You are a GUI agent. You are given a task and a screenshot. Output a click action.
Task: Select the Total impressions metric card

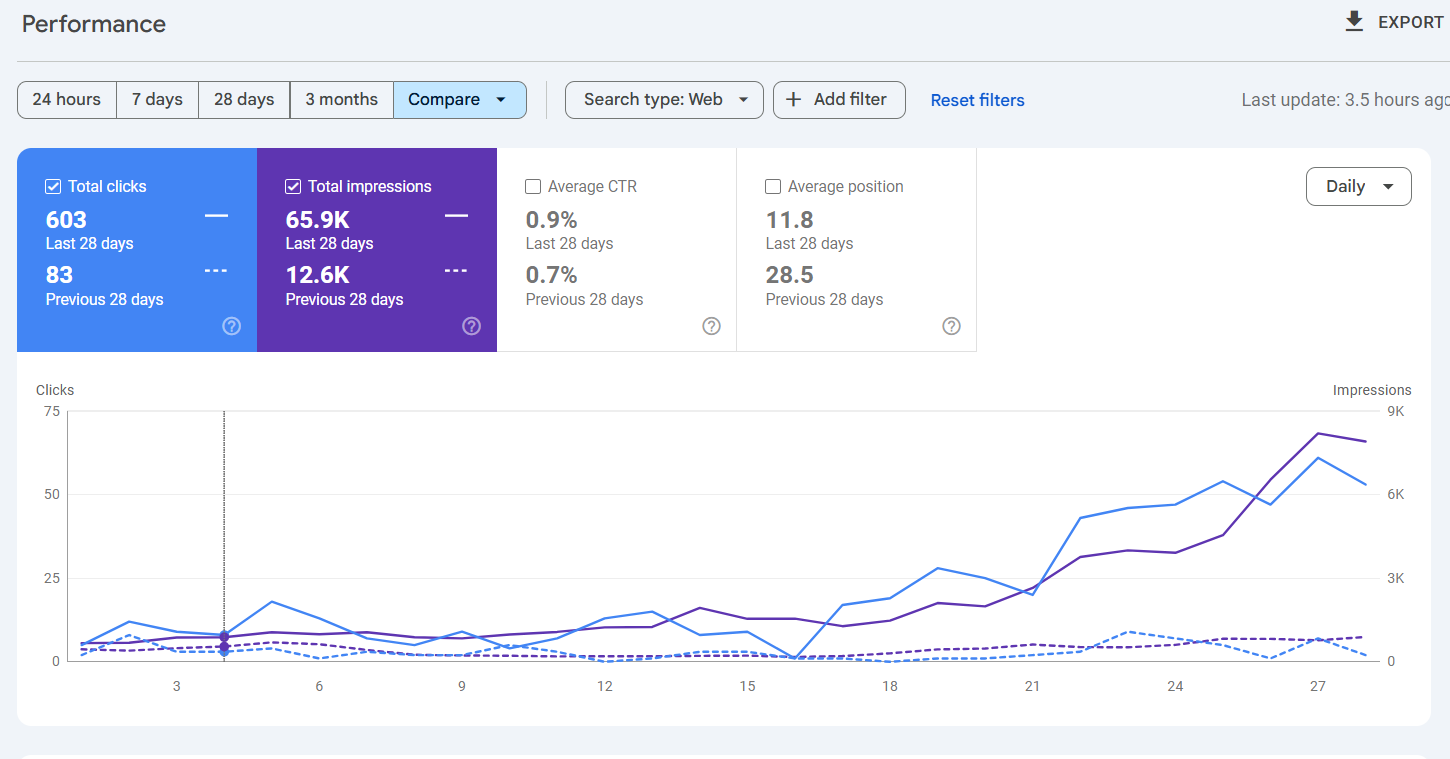click(377, 250)
